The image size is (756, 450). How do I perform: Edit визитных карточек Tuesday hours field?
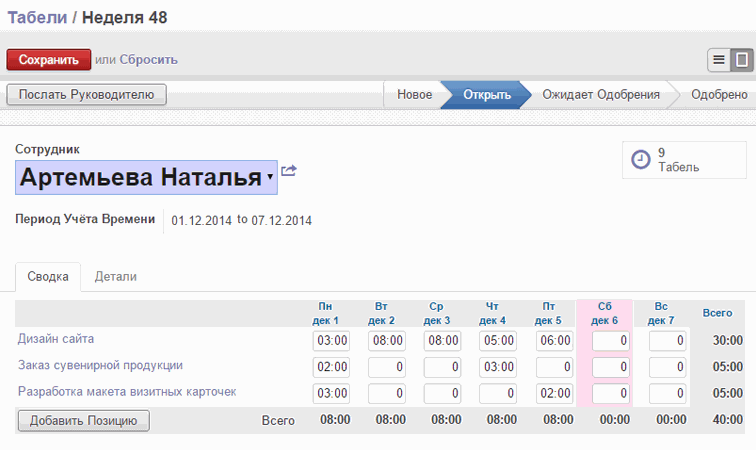[387, 394]
